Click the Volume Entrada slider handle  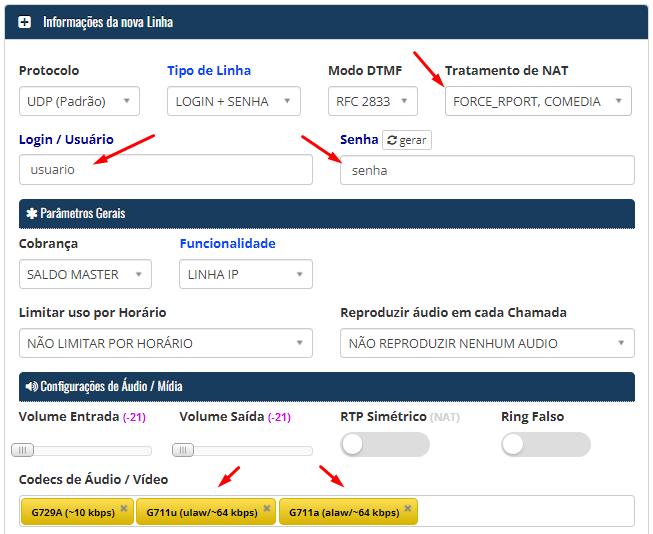22,450
